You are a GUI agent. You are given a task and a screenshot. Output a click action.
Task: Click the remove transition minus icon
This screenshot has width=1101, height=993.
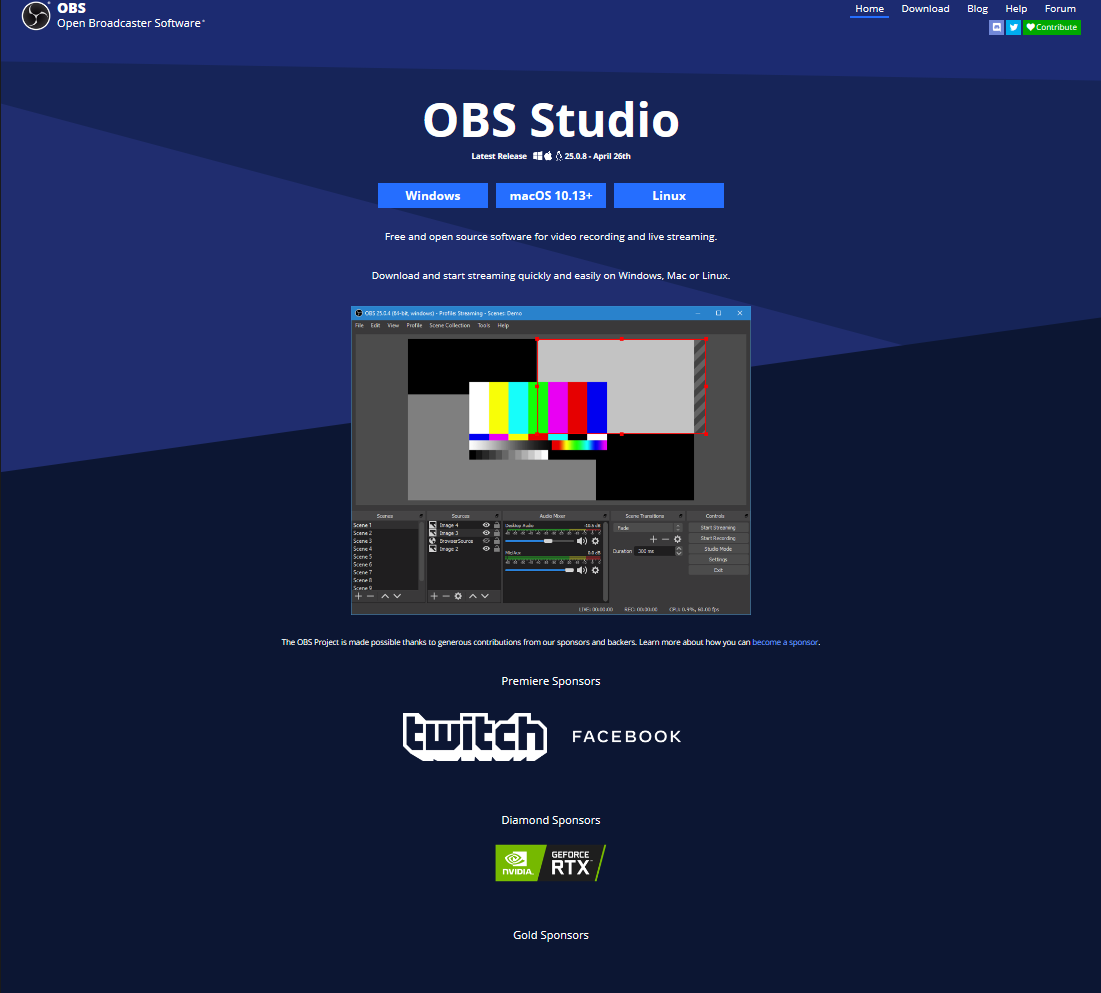tap(666, 539)
